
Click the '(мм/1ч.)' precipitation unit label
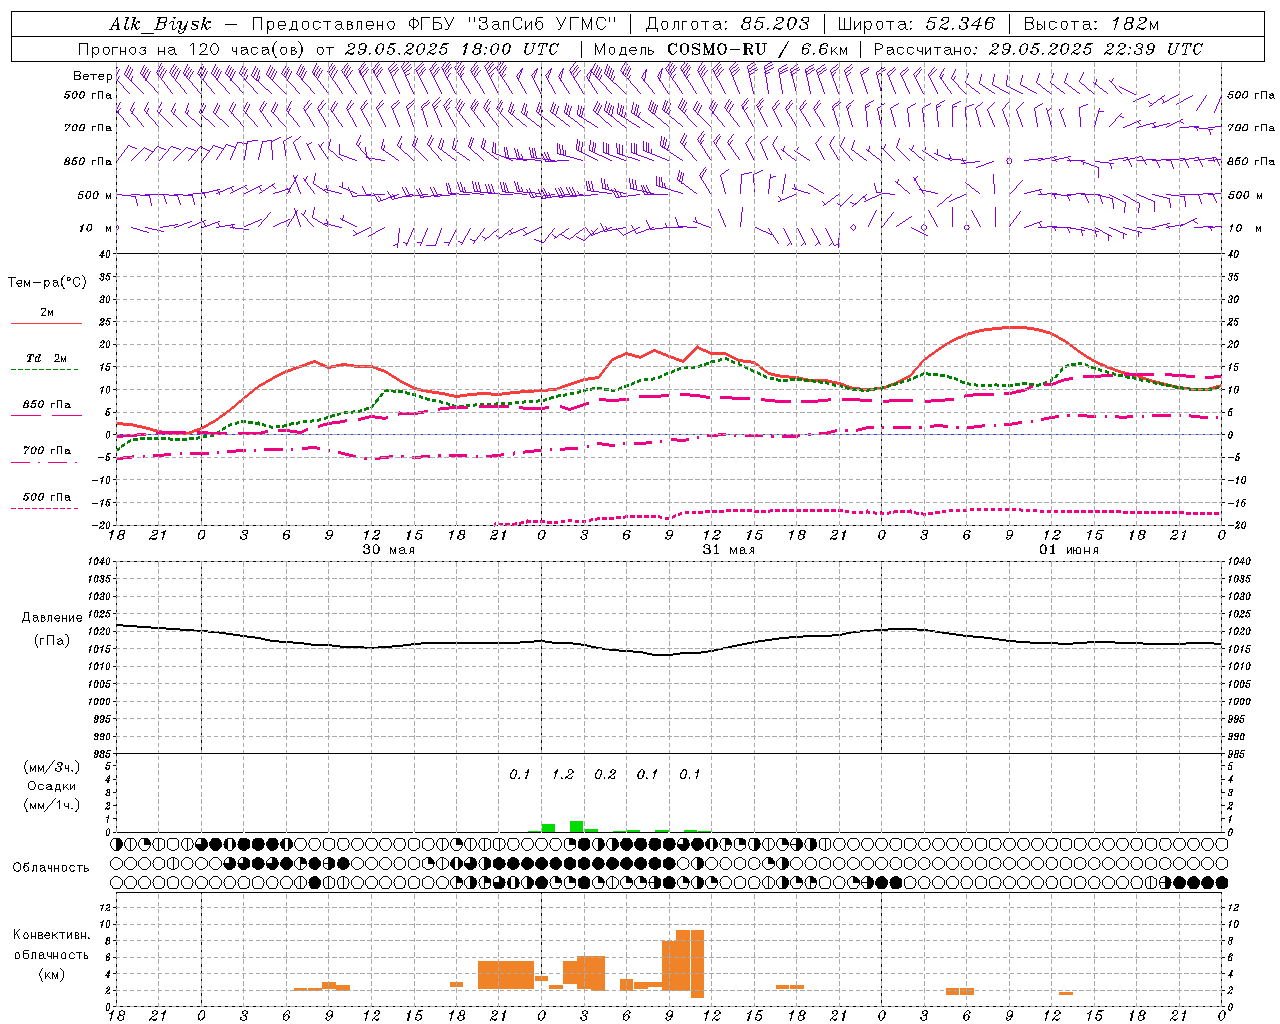51,805
